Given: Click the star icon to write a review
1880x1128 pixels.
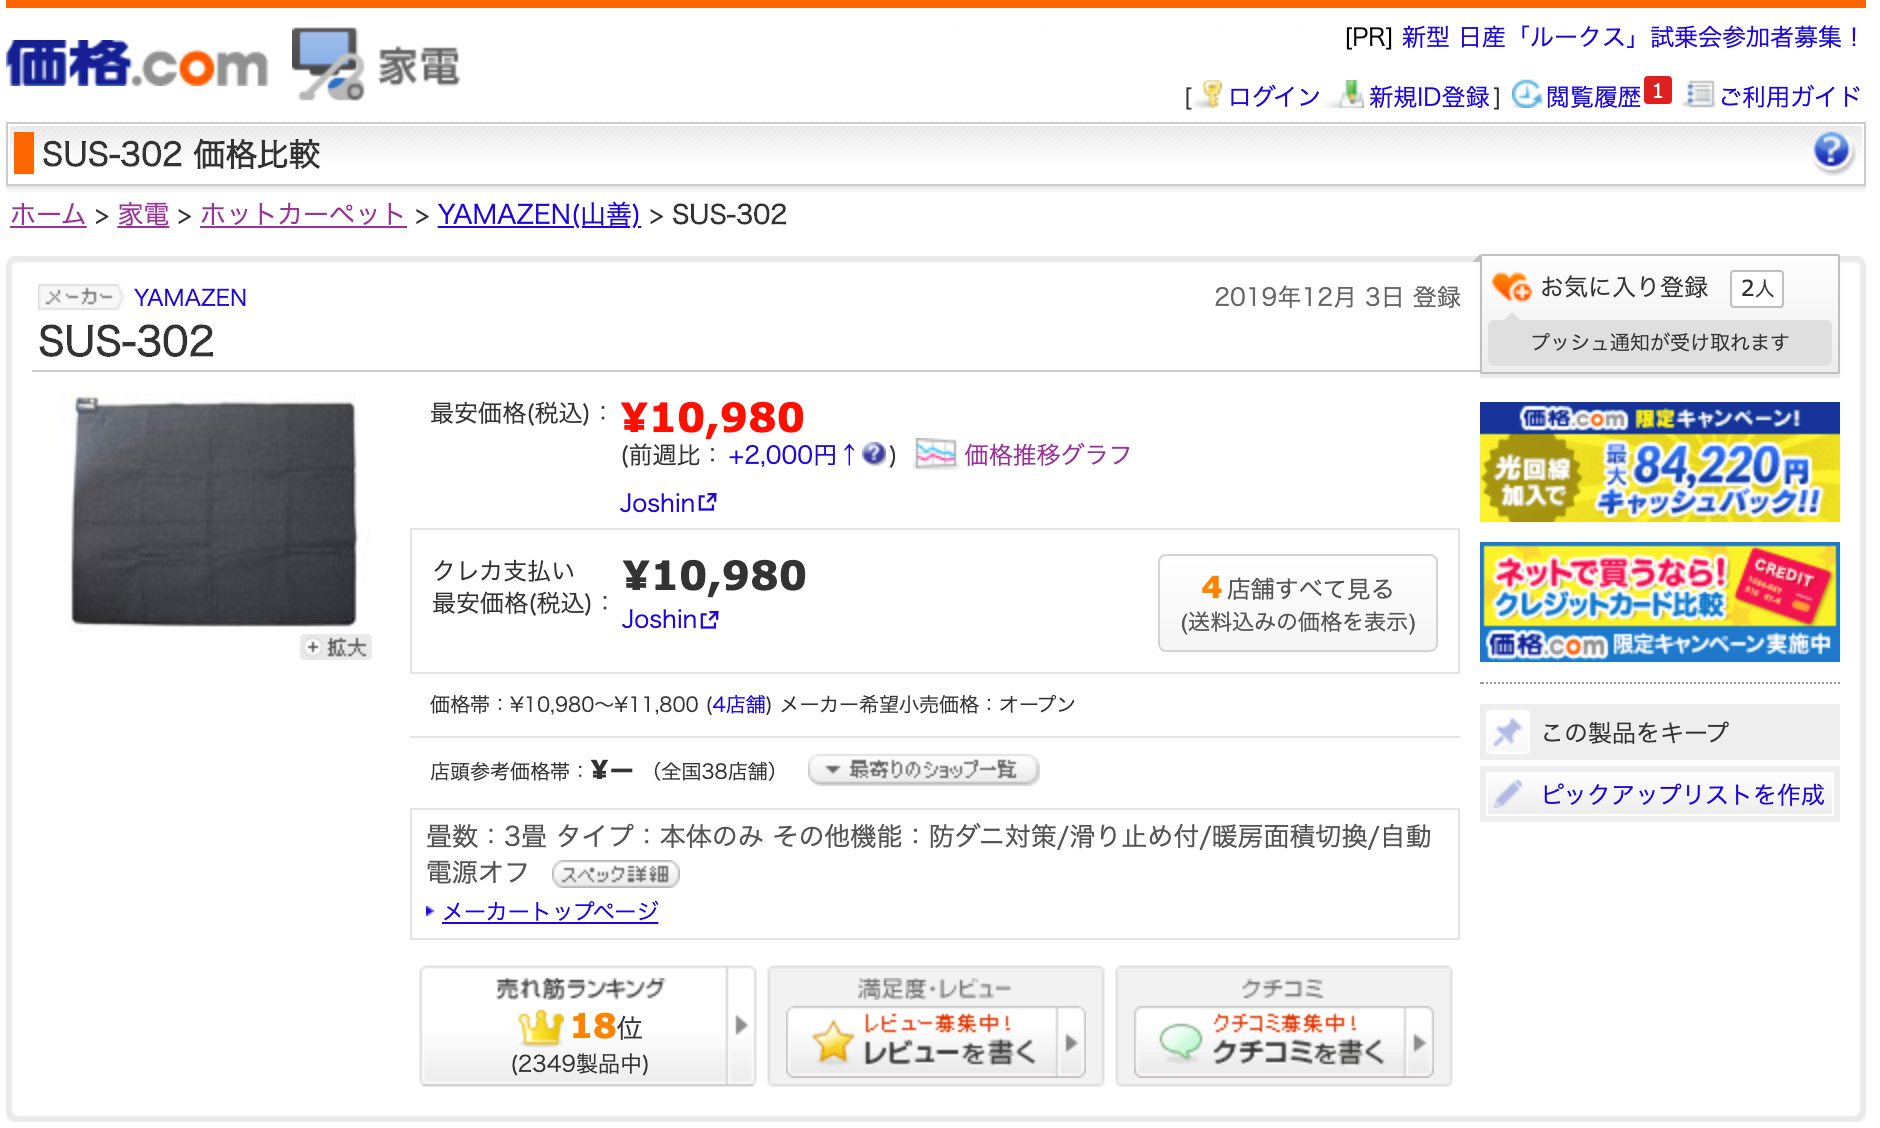Looking at the screenshot, I should coord(833,1043).
